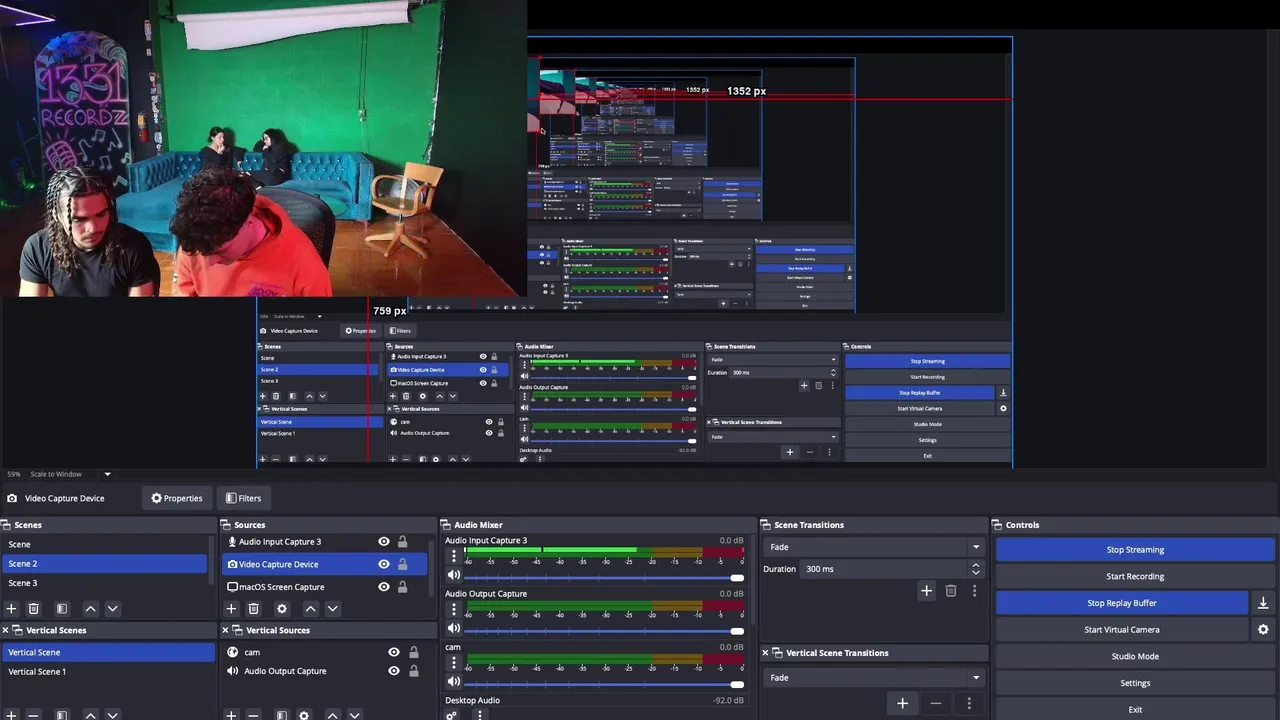Adjust Audio Input Capture 3 volume slider

pos(604,577)
